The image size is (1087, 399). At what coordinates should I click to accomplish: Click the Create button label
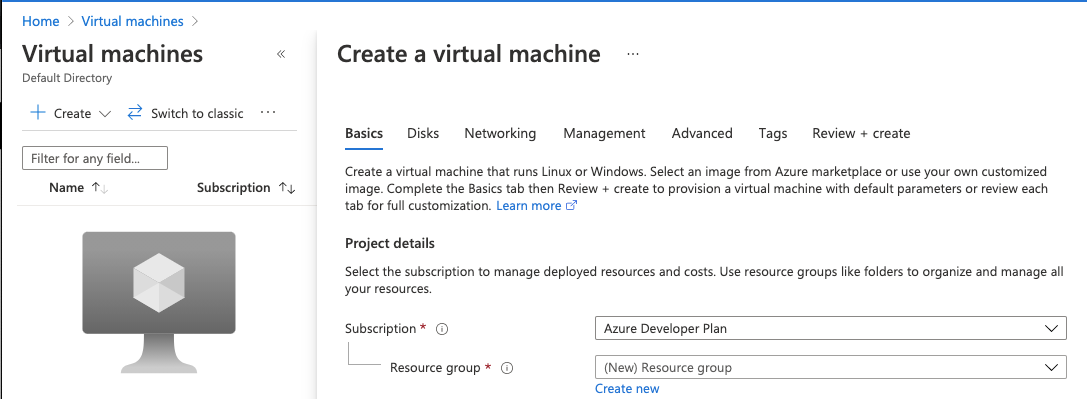point(72,113)
